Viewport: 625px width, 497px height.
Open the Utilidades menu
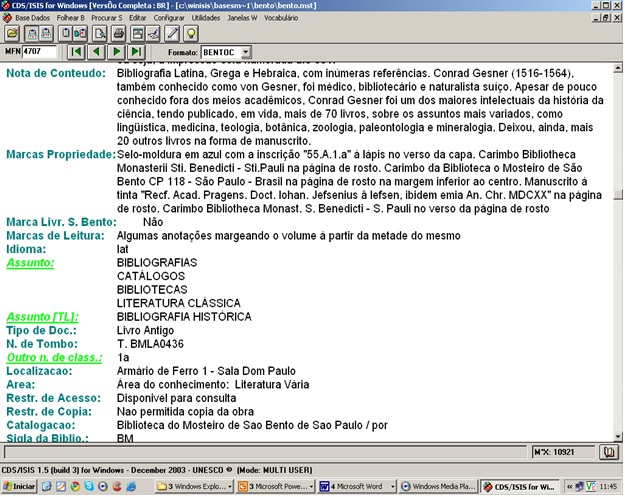pos(206,18)
